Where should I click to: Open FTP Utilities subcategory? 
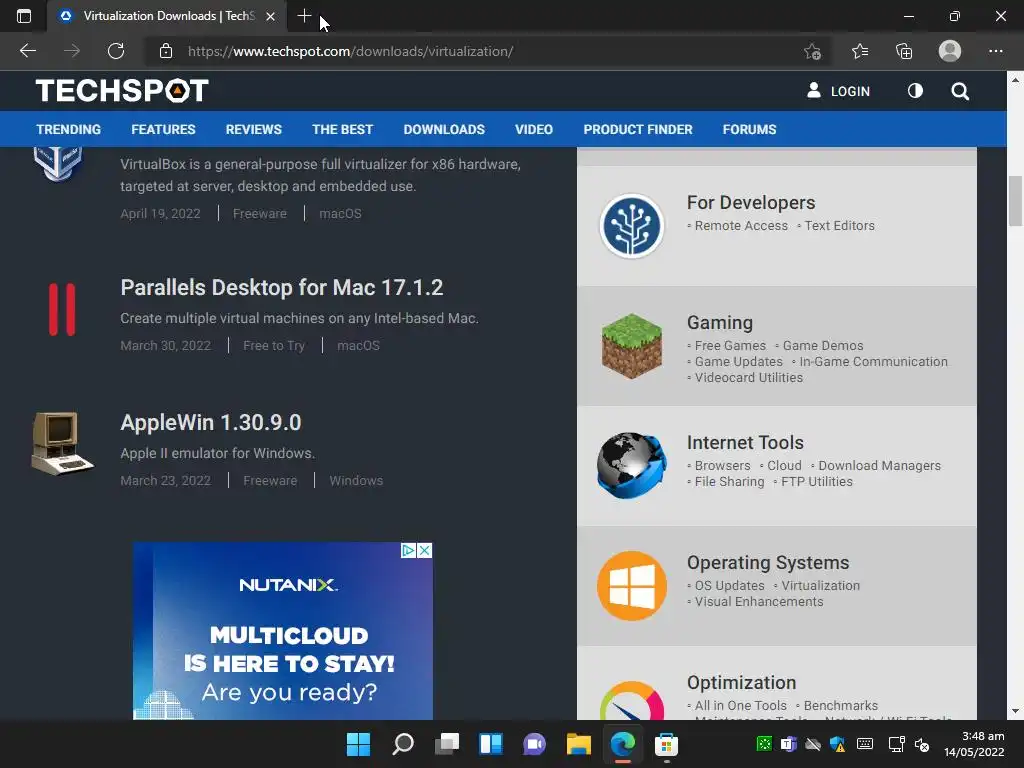tap(817, 481)
